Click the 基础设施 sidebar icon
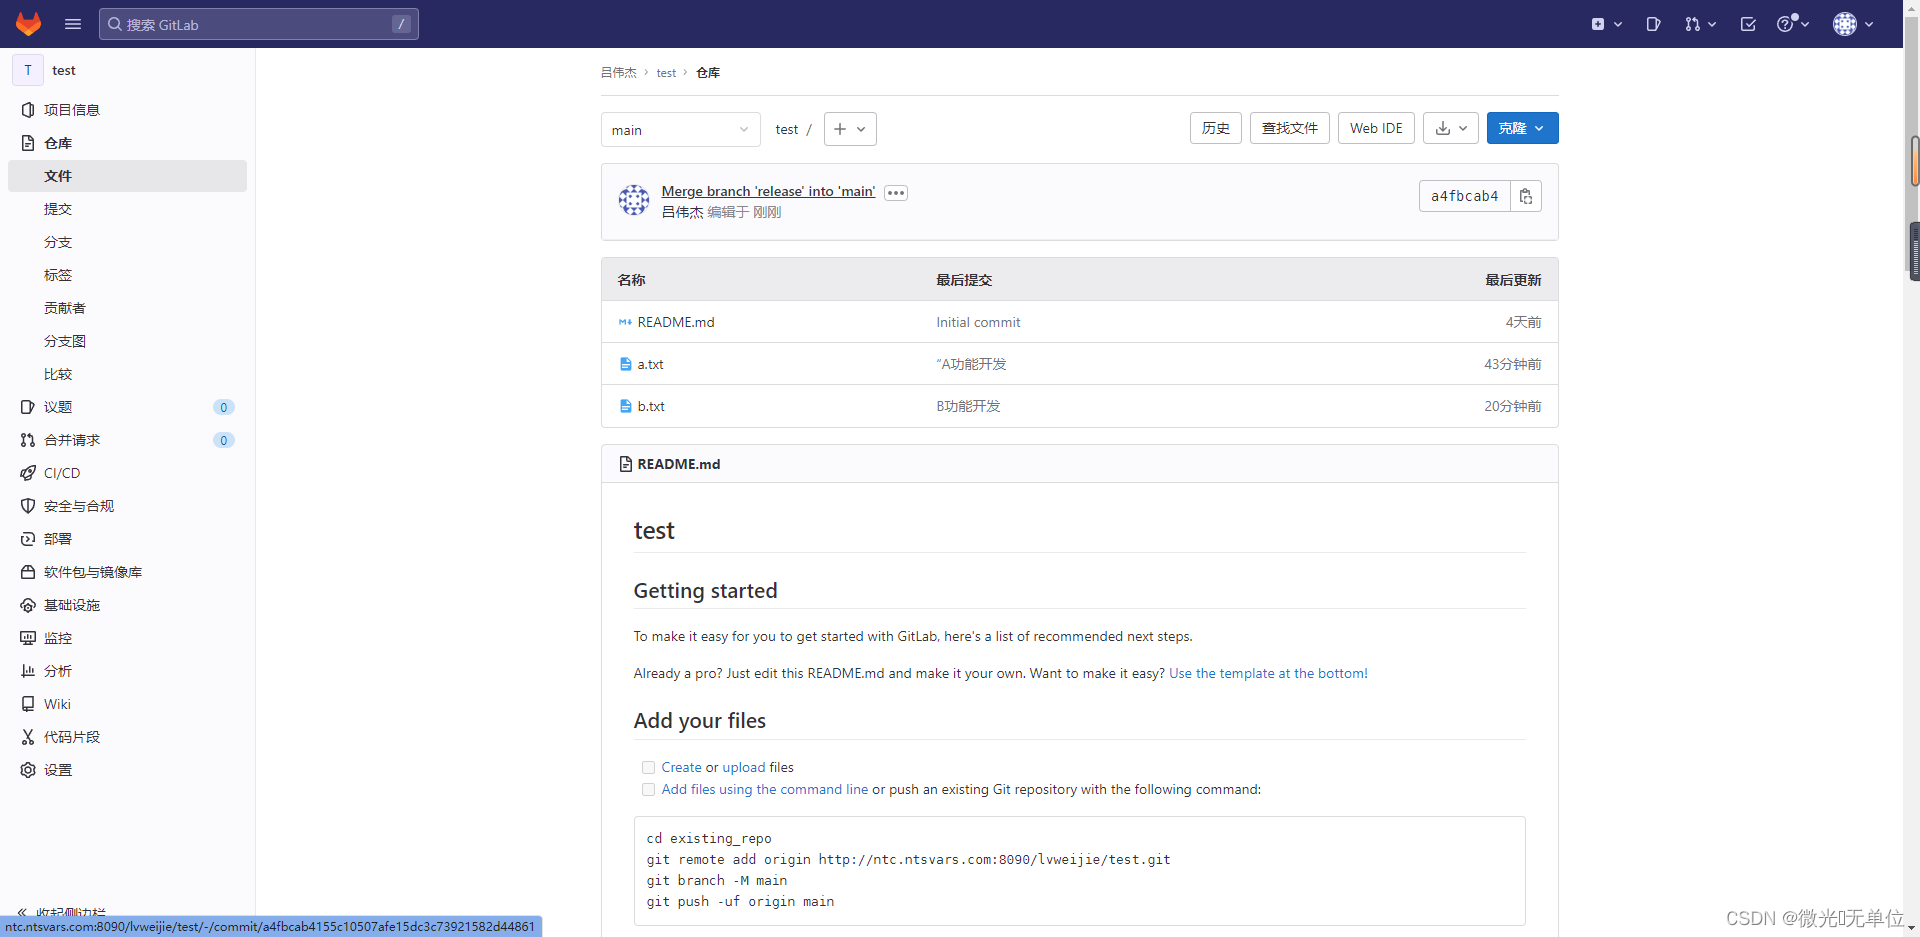 click(28, 605)
